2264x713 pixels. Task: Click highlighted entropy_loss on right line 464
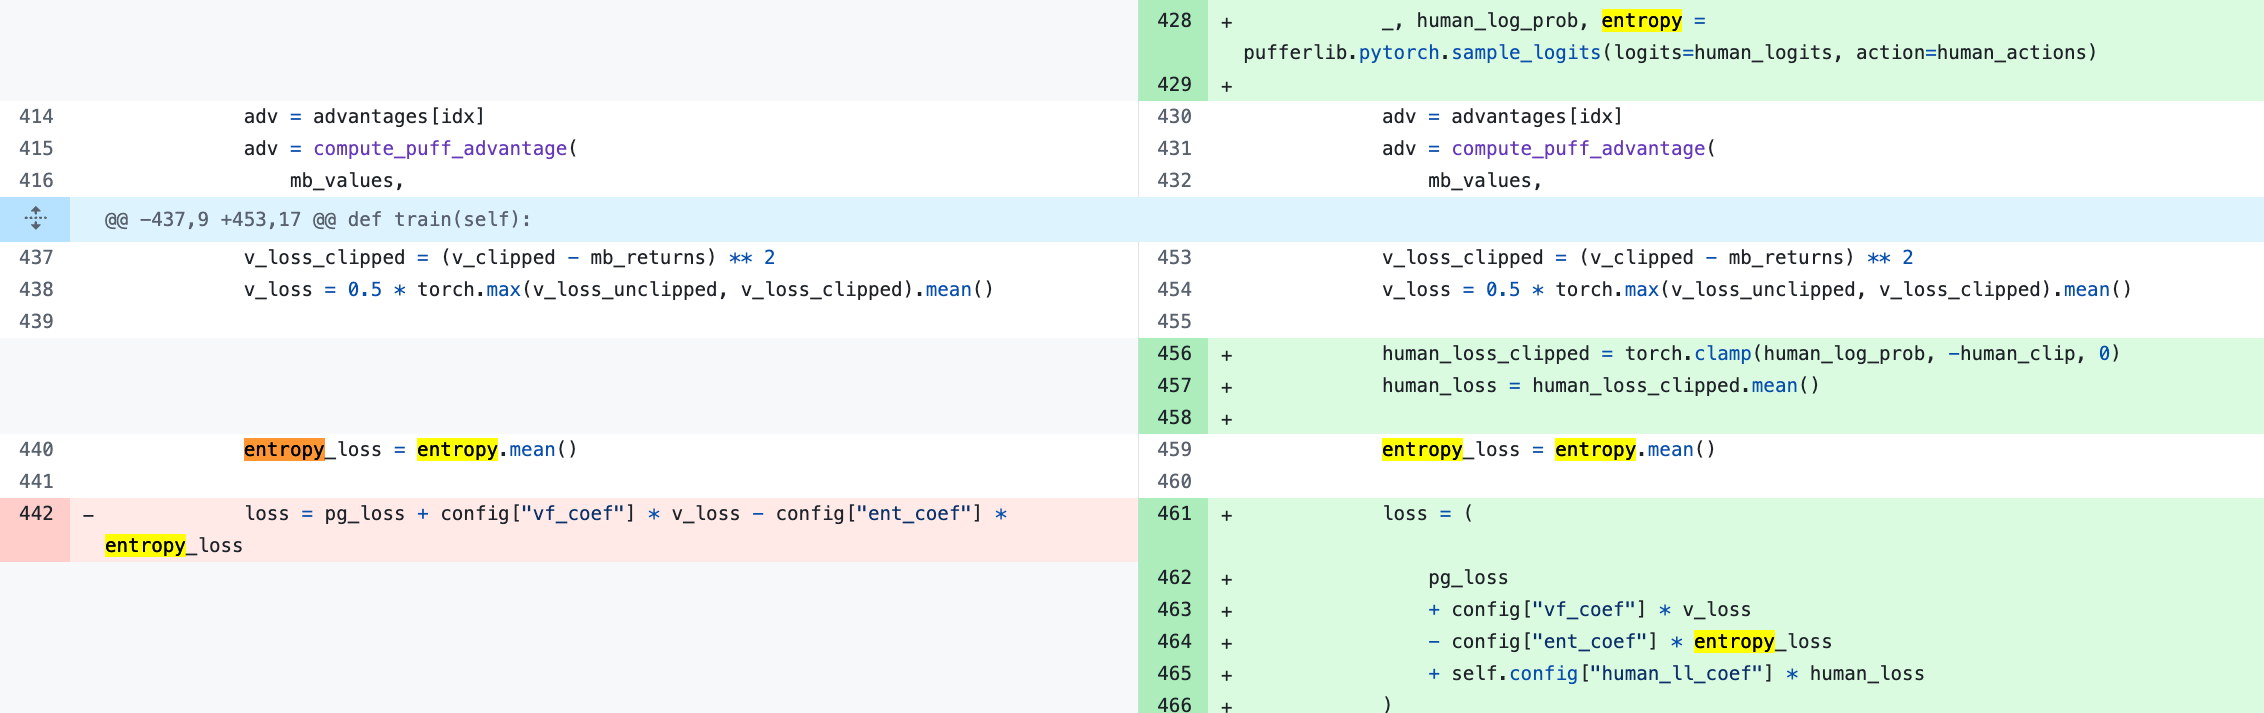(x=1763, y=641)
